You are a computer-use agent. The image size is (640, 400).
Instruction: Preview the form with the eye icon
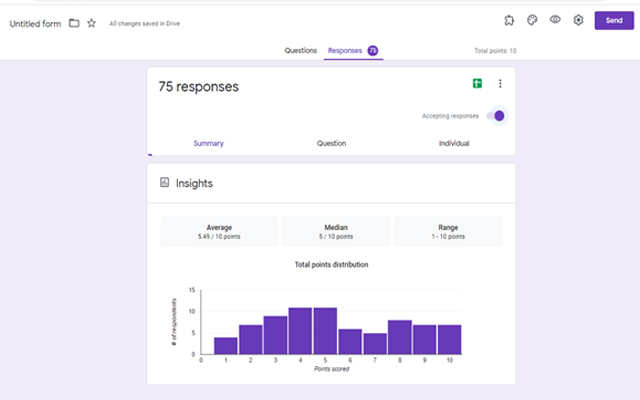point(555,20)
